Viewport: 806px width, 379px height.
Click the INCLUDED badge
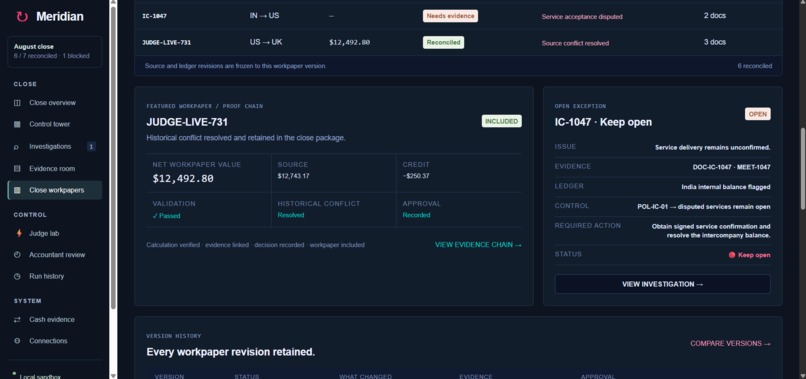(x=502, y=121)
